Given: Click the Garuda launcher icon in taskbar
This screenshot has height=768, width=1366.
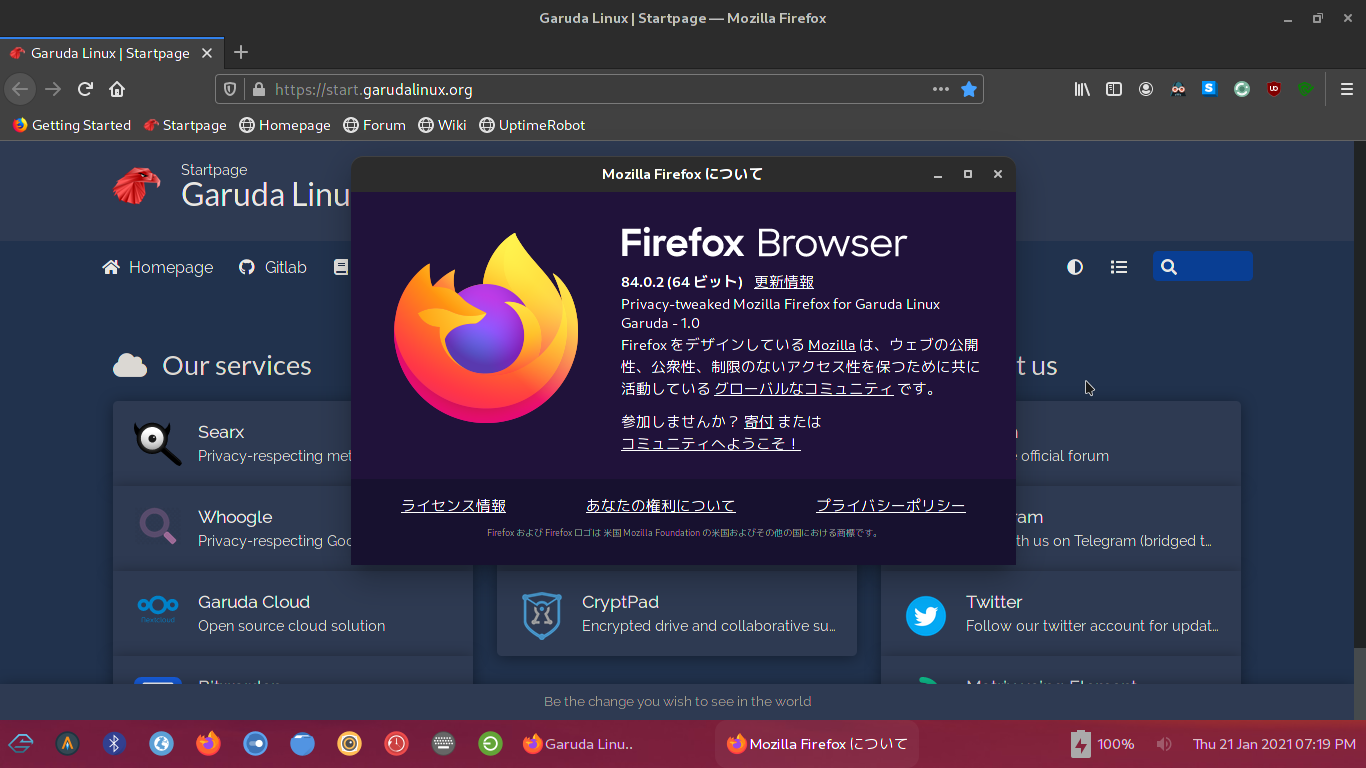Looking at the screenshot, I should tap(21, 743).
